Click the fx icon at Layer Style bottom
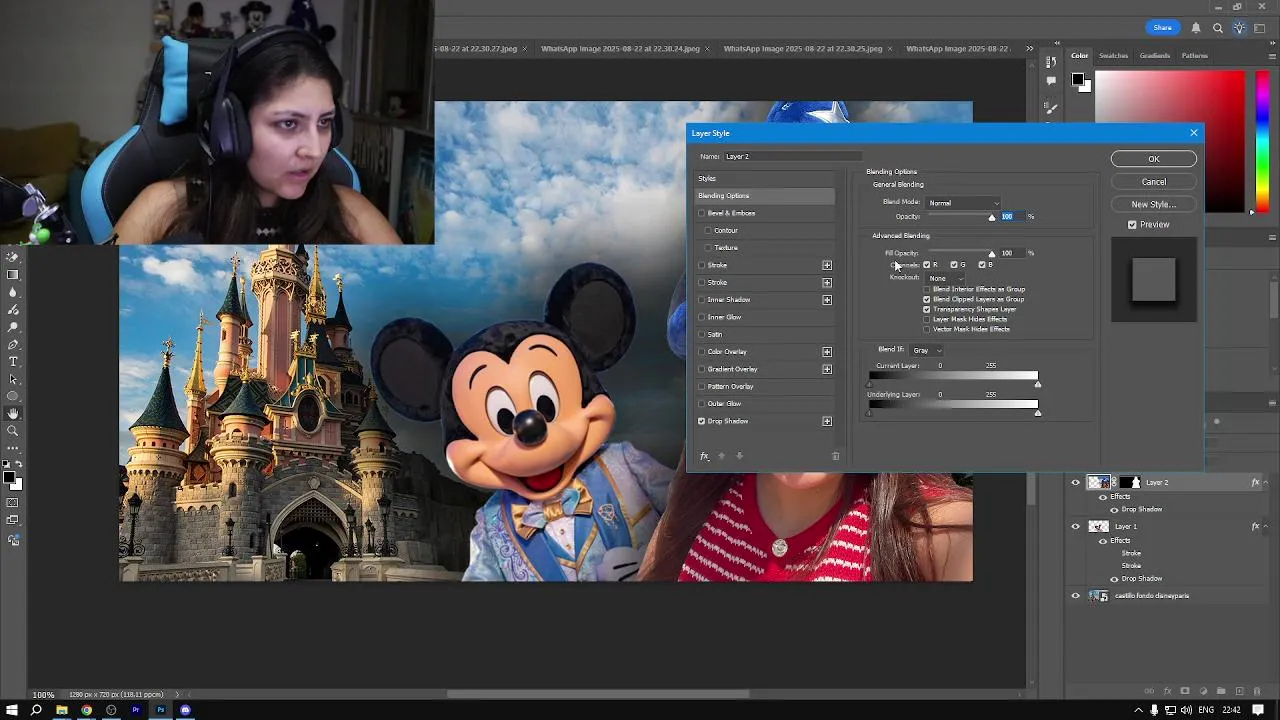Viewport: 1280px width, 720px height. [x=704, y=456]
